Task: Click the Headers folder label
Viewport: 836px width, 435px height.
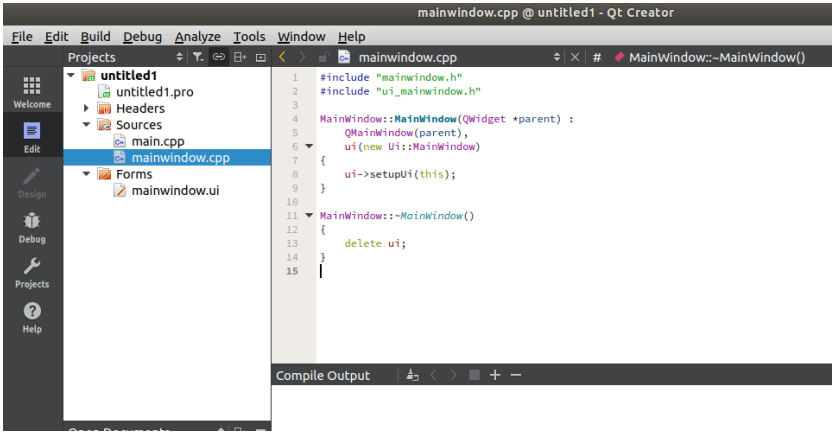Action: click(140, 108)
